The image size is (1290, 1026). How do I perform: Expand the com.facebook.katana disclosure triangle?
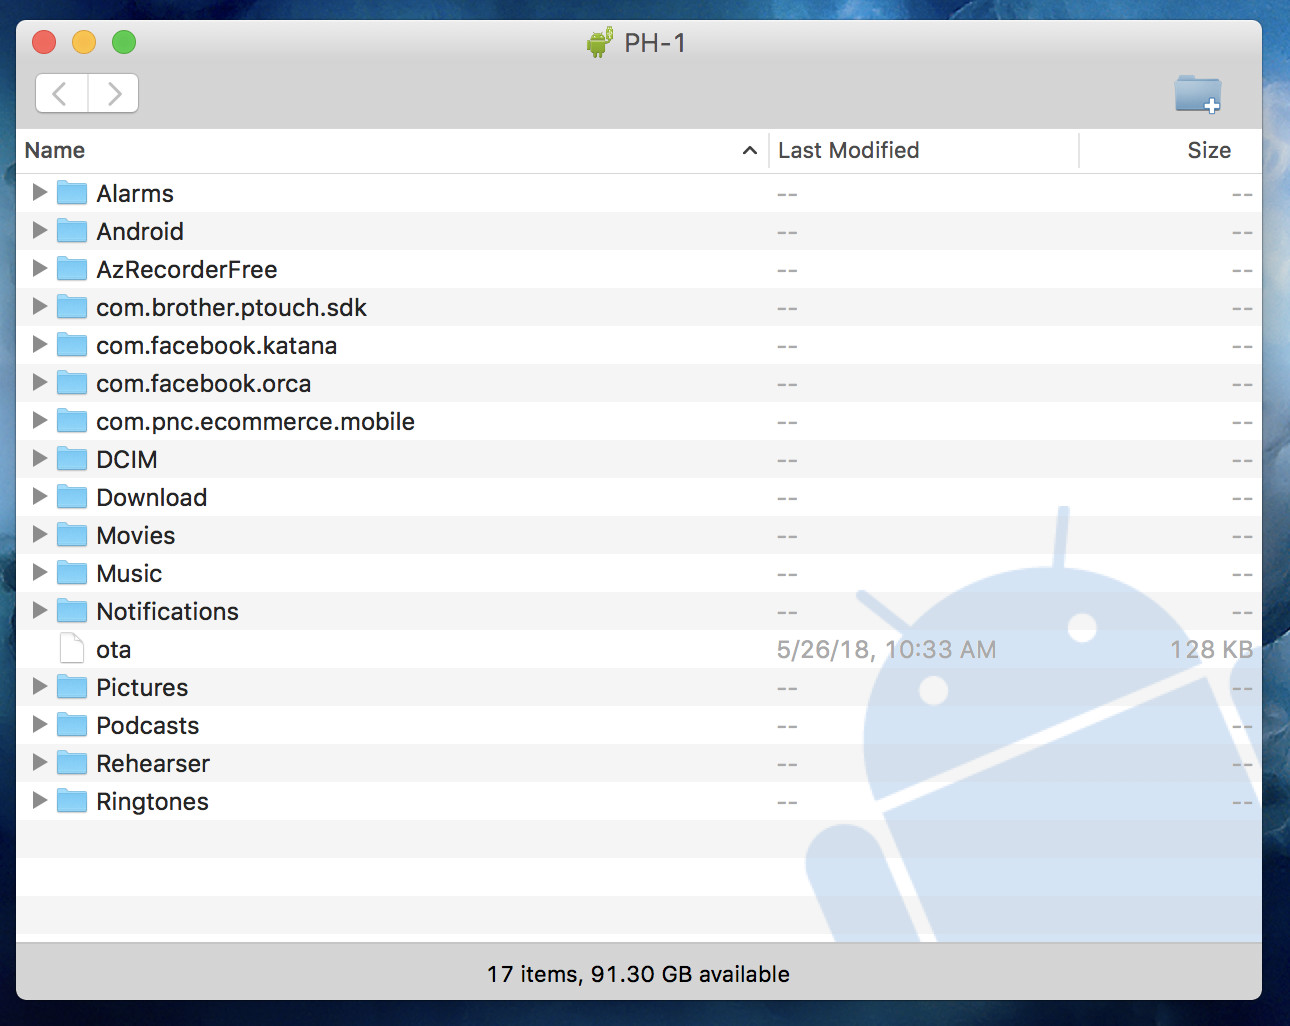(40, 344)
